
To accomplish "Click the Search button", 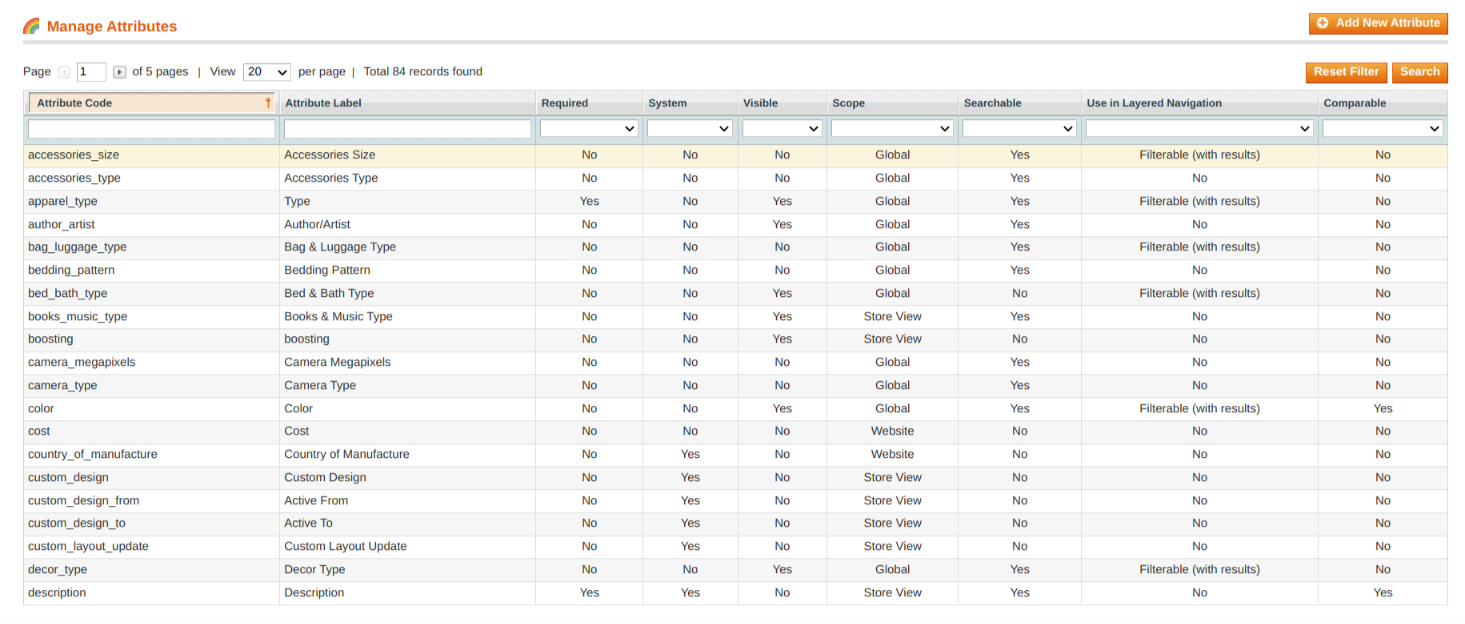I will tap(1419, 72).
